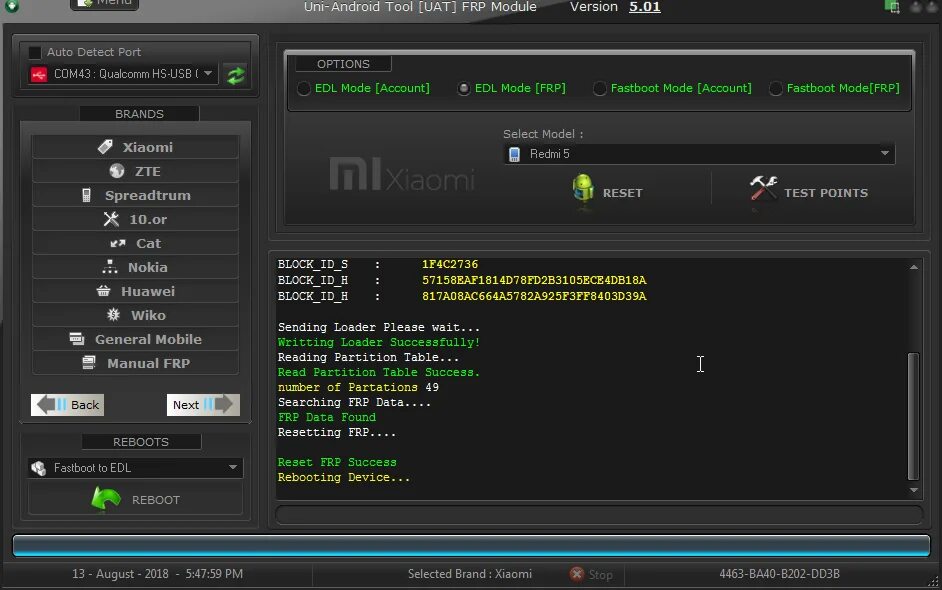
Task: Click the 10.or tools icon
Action: click(111, 219)
